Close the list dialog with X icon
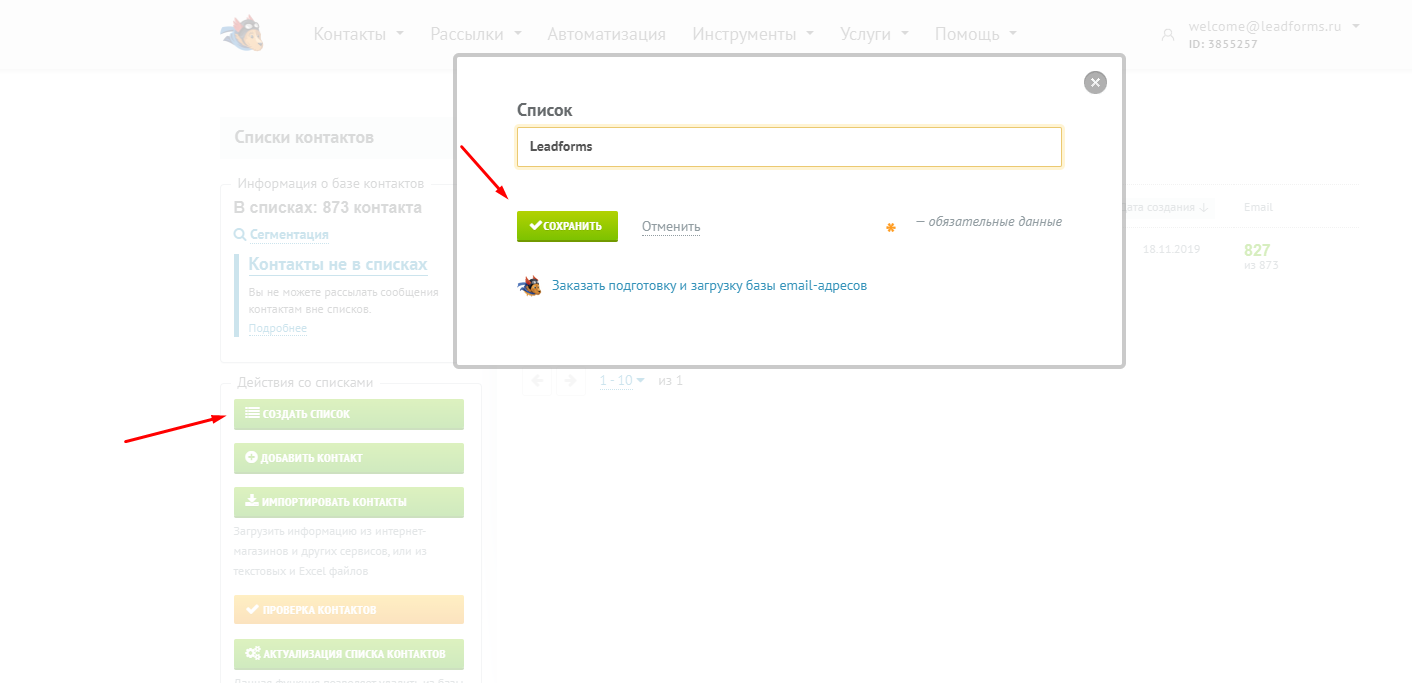1412x683 pixels. point(1095,83)
